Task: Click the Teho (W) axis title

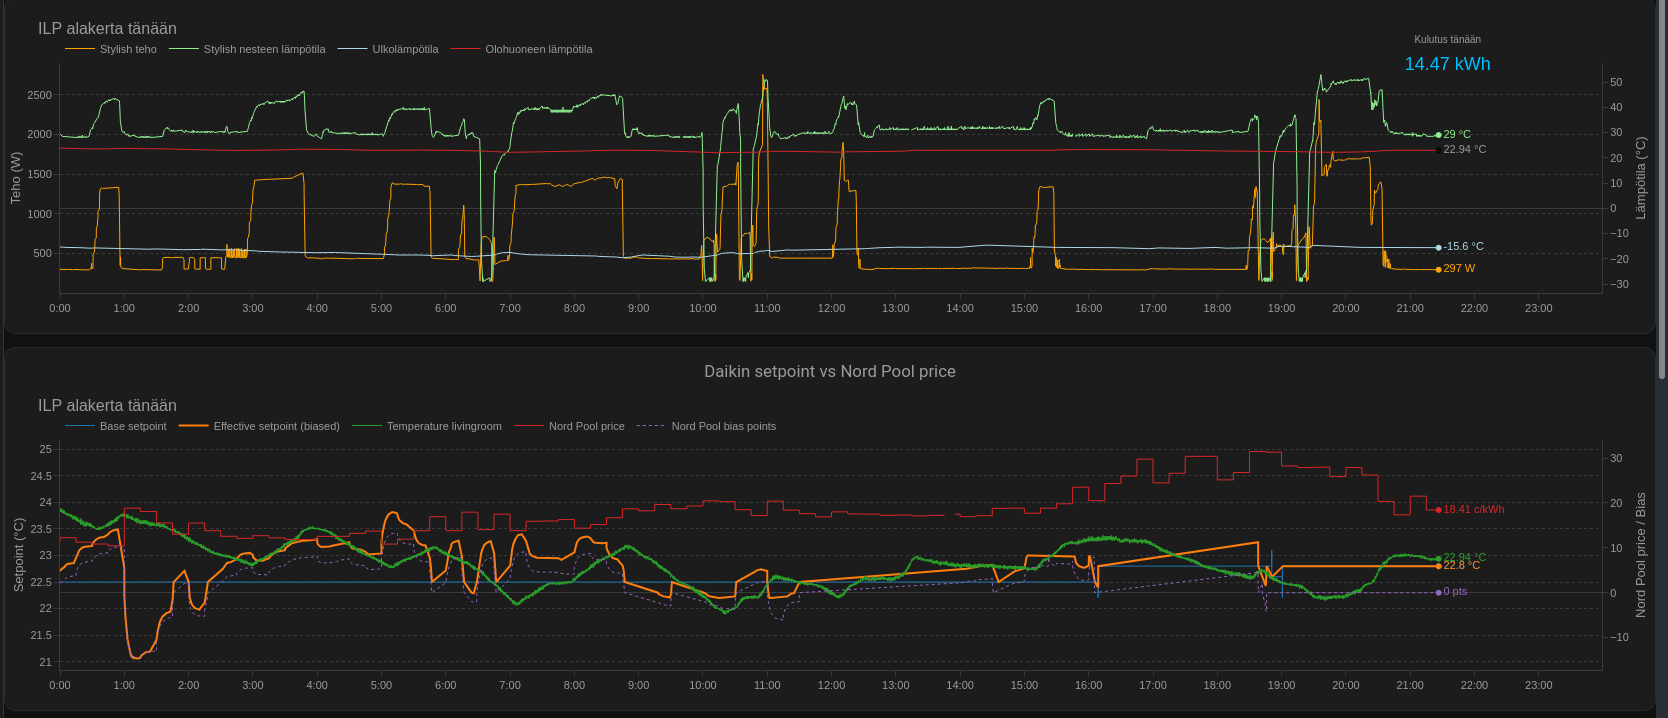Action: pos(16,178)
